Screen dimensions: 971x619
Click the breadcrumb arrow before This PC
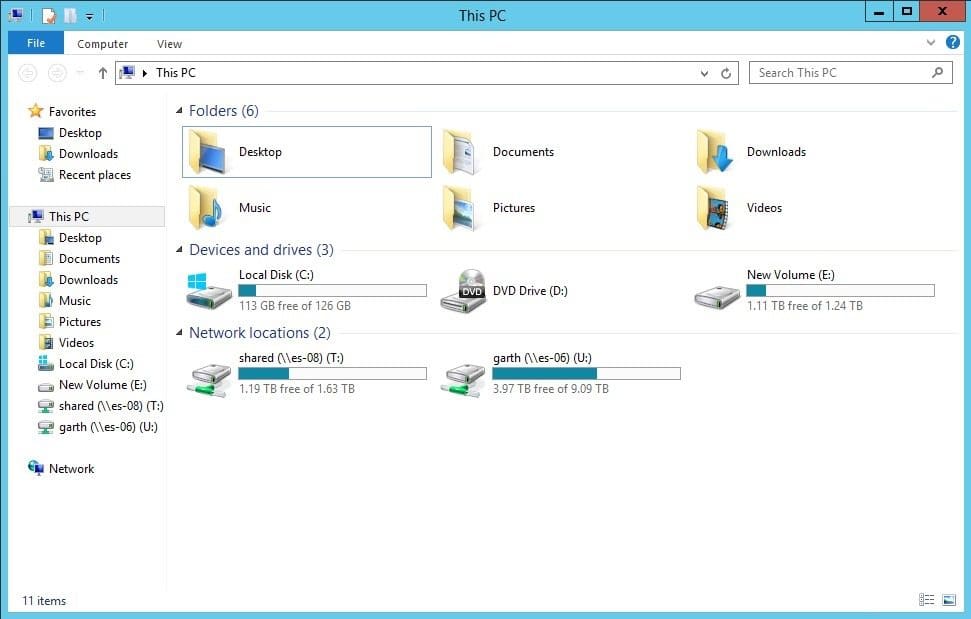[144, 73]
